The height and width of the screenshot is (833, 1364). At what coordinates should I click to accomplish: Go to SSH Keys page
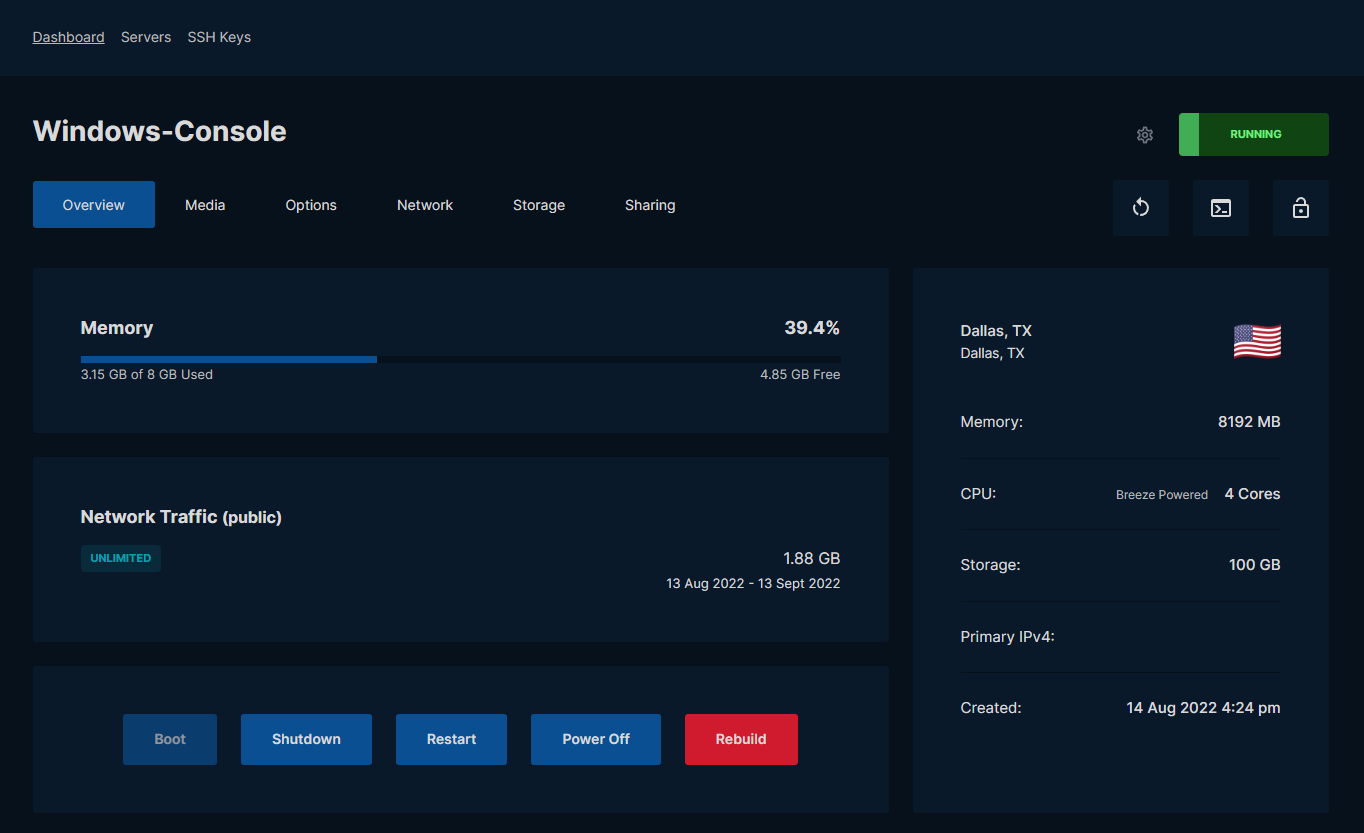coord(219,37)
